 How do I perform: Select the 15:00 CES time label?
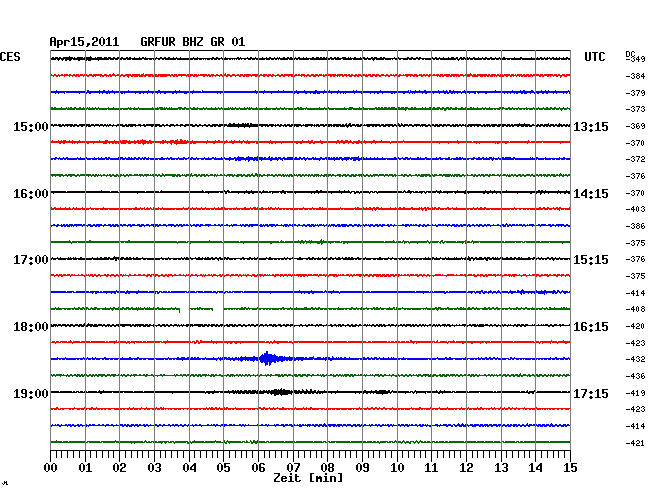click(x=31, y=127)
